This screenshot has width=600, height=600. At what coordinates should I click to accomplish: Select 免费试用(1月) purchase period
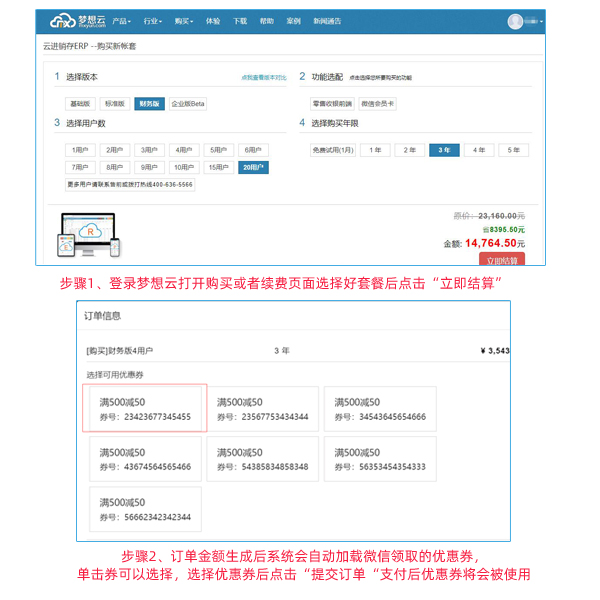[x=333, y=150]
